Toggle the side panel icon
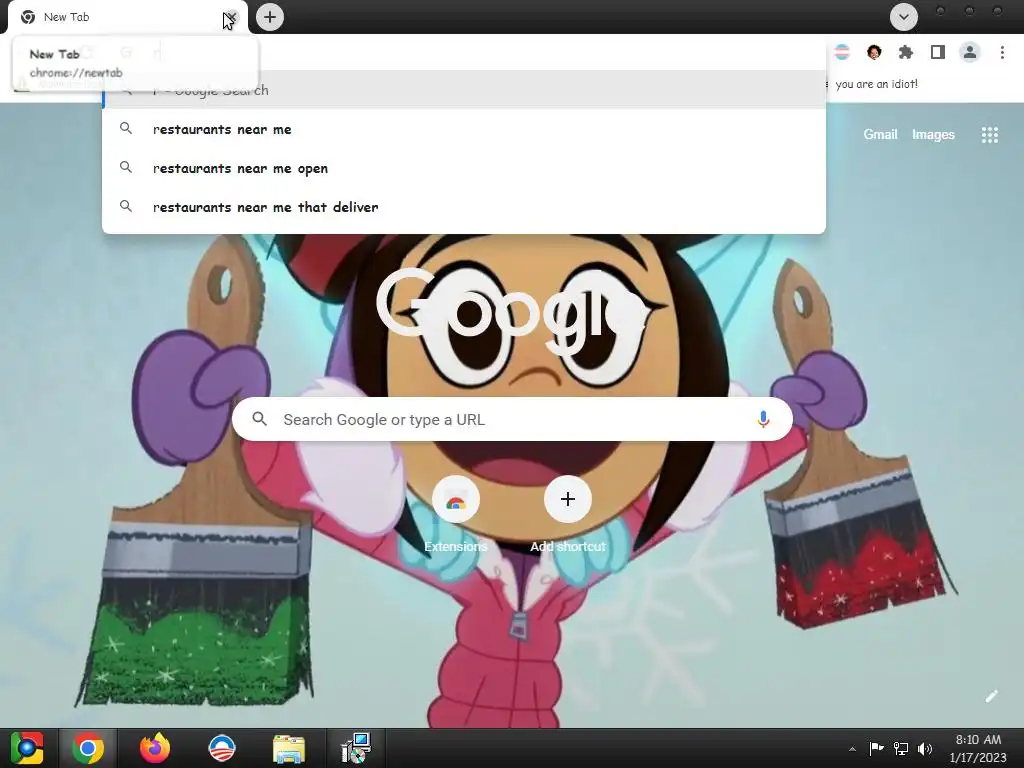1024x768 pixels. (x=938, y=52)
